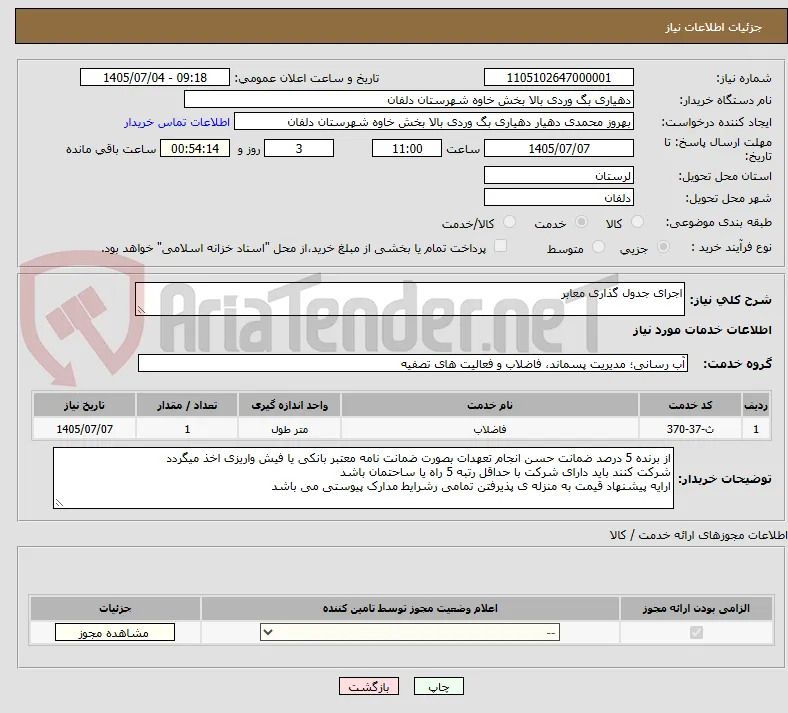Click resize handle of شرح کلی نیاز box
The width and height of the screenshot is (788, 713).
coord(141,310)
